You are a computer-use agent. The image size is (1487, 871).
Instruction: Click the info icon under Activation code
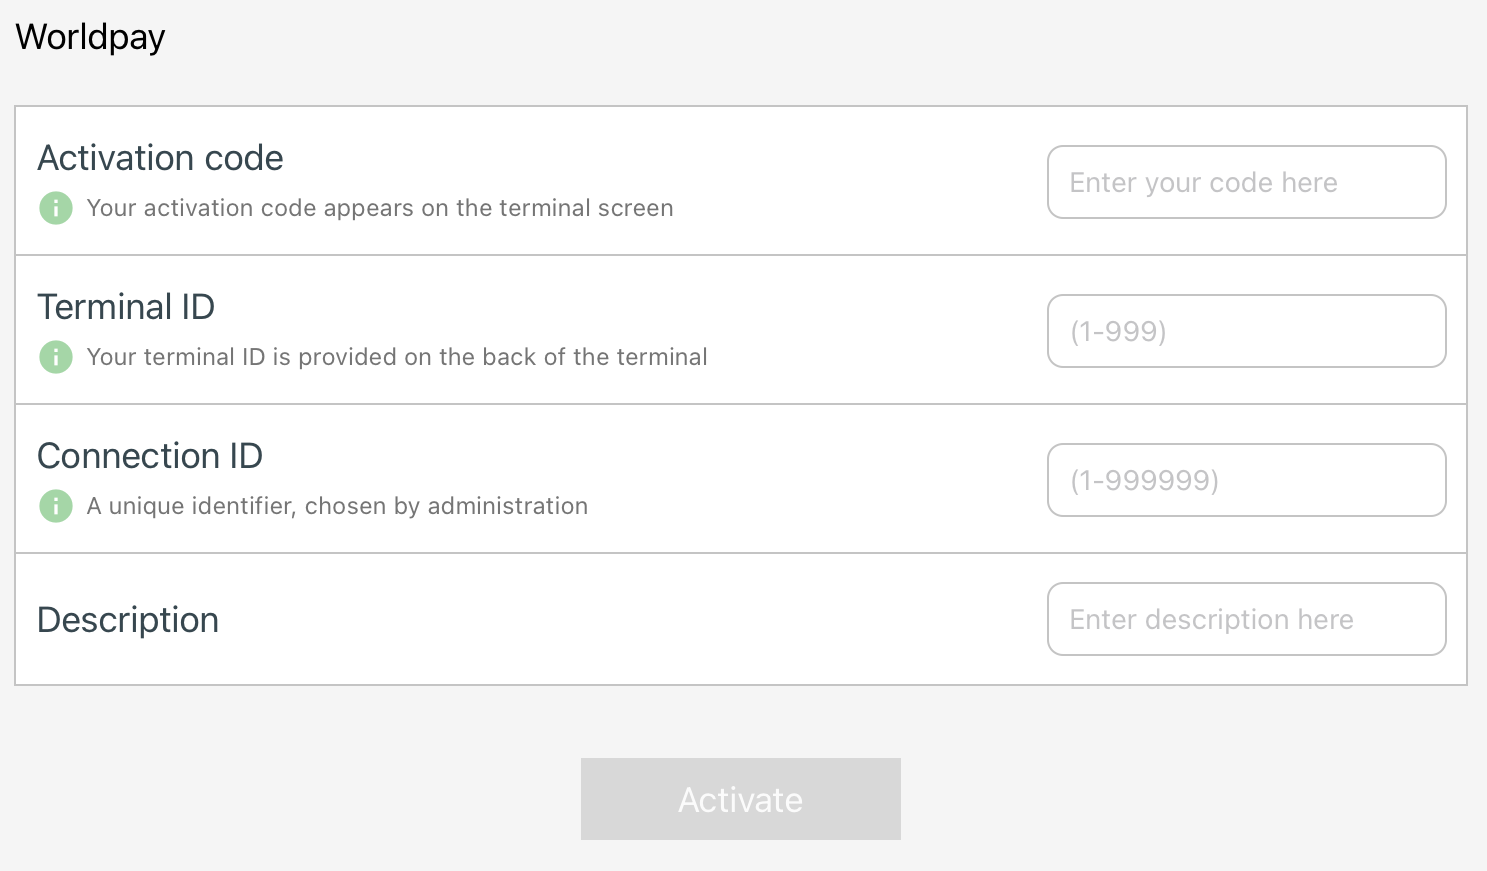click(56, 208)
